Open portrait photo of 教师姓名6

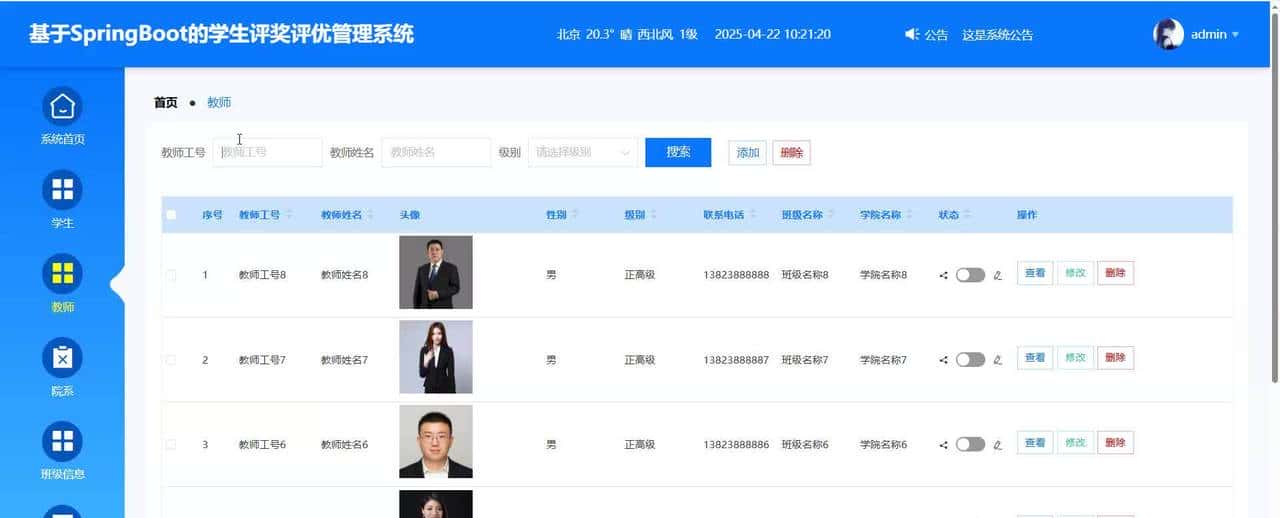pos(436,441)
